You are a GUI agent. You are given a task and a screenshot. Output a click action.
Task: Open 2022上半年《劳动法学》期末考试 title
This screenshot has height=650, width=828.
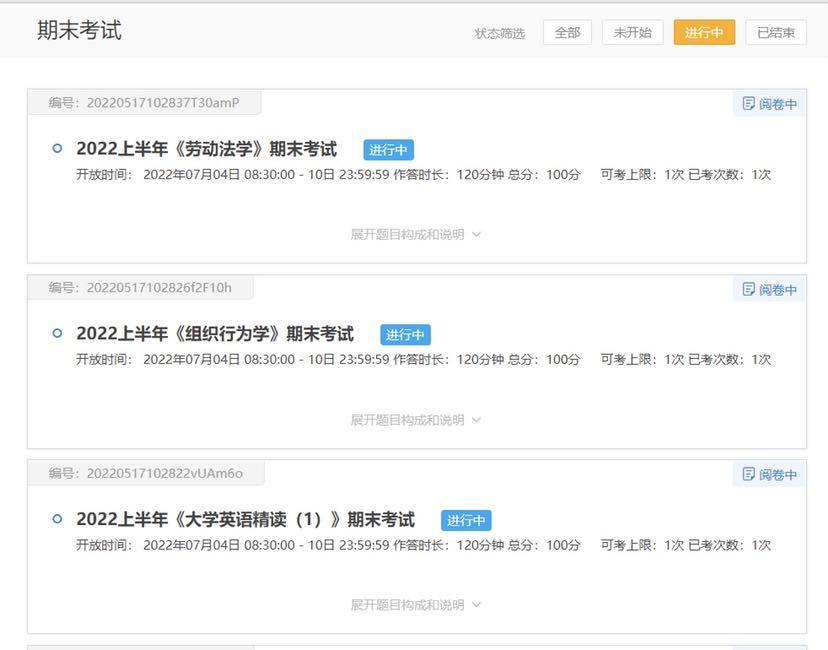(206, 149)
